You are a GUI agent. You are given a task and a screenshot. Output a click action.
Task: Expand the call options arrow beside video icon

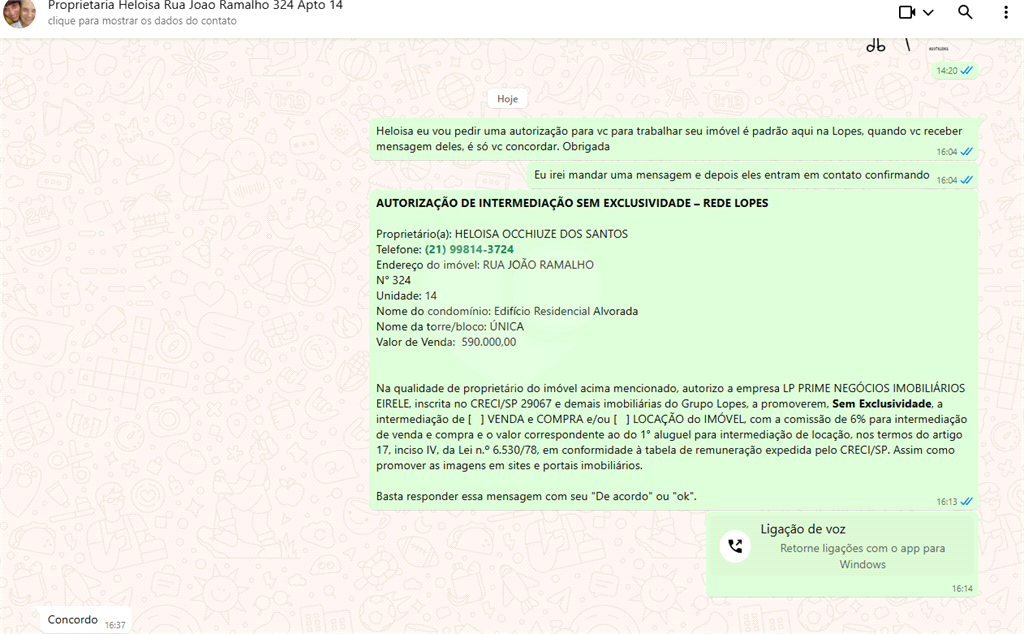coord(929,13)
